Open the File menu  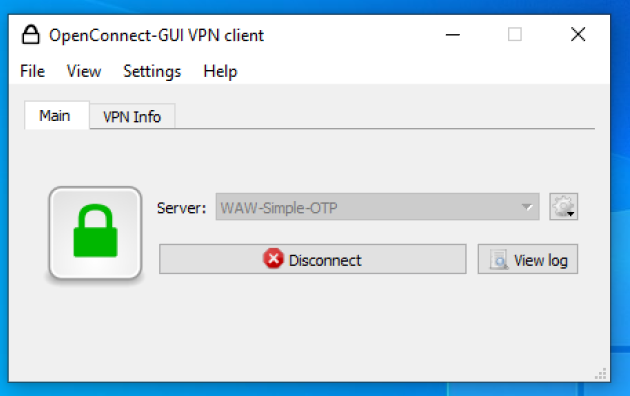coord(33,71)
